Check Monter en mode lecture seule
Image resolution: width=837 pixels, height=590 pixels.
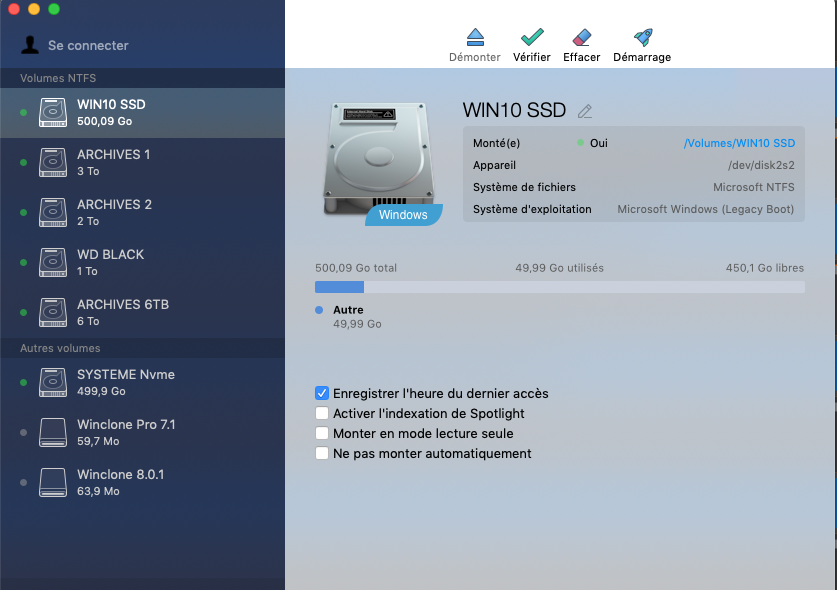coord(322,433)
